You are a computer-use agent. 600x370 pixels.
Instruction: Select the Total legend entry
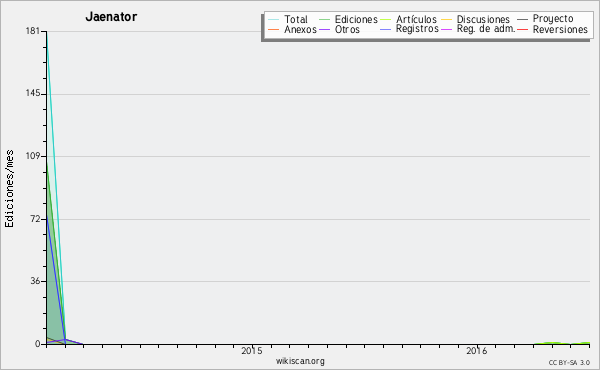point(296,19)
